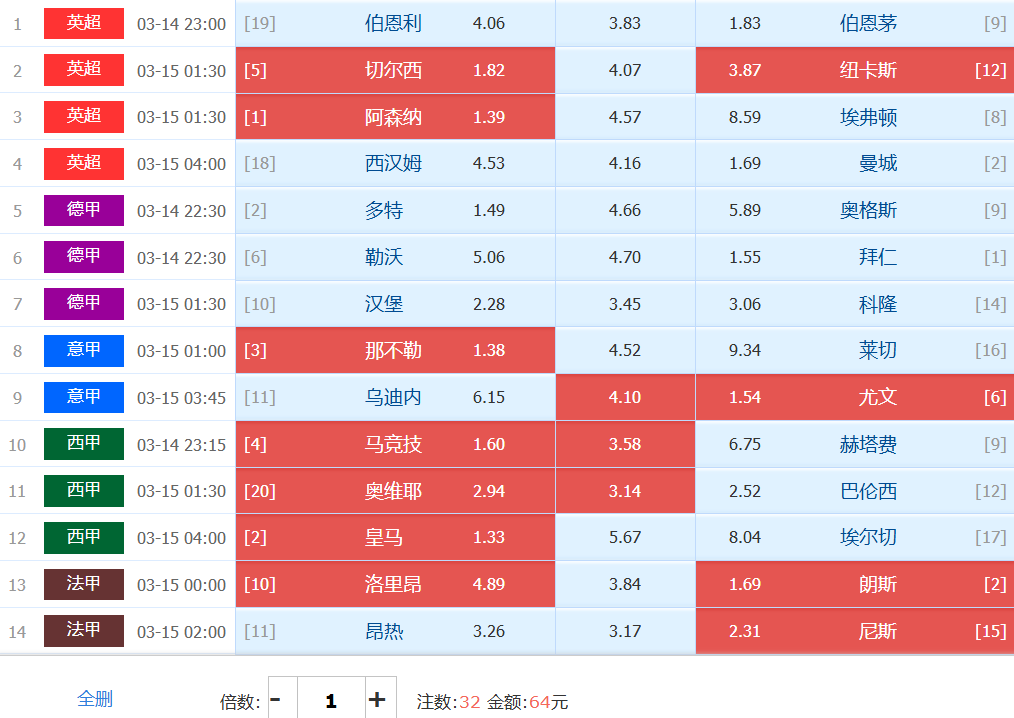Select 埃尔切 away win odds 8.04
Image resolution: width=1014 pixels, height=718 pixels.
point(855,537)
